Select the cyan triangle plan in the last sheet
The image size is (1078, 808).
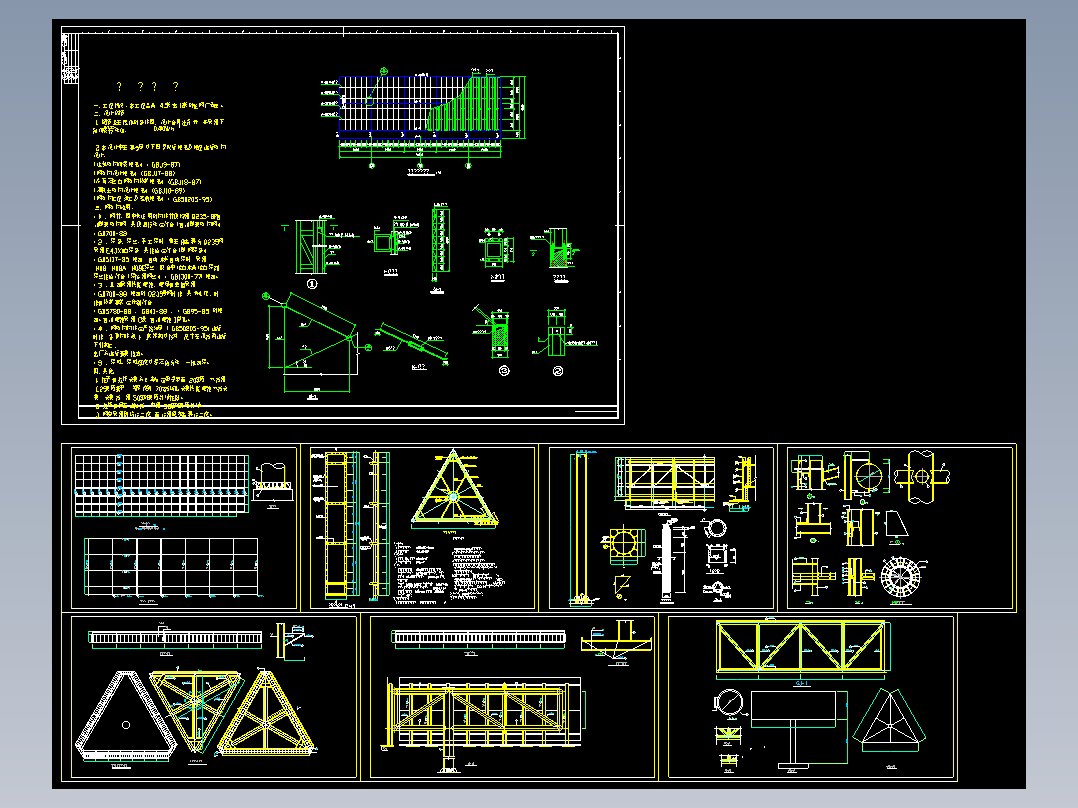coord(890,719)
